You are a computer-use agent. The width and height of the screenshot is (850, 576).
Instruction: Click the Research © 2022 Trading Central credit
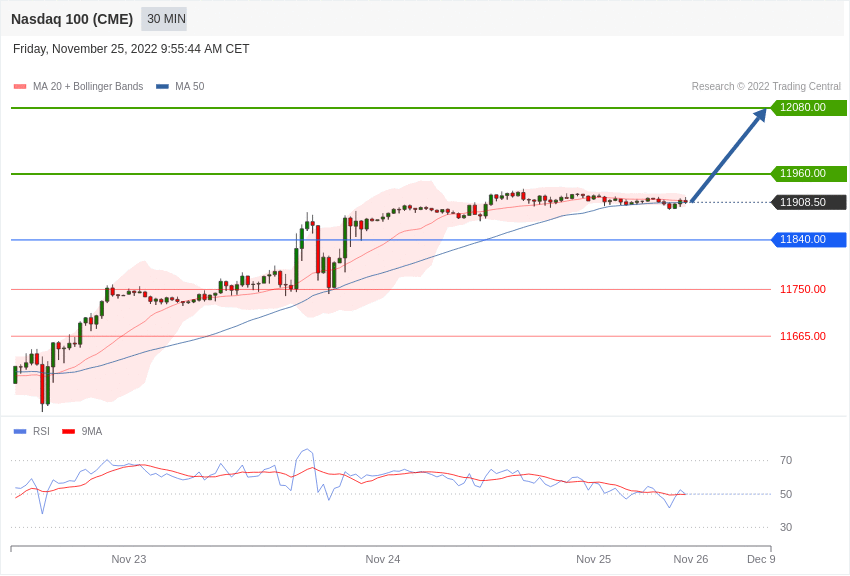point(766,86)
